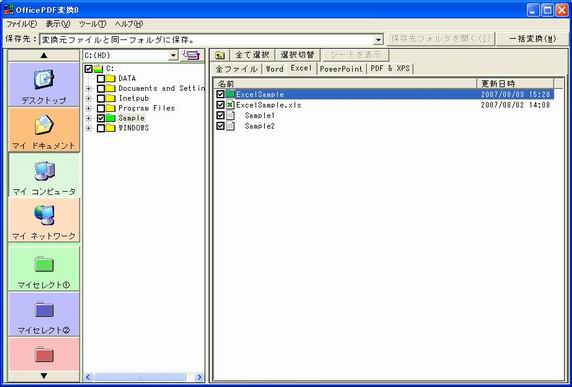Click the sheet icon of Sample2
This screenshot has height=387, width=572.
(230, 126)
